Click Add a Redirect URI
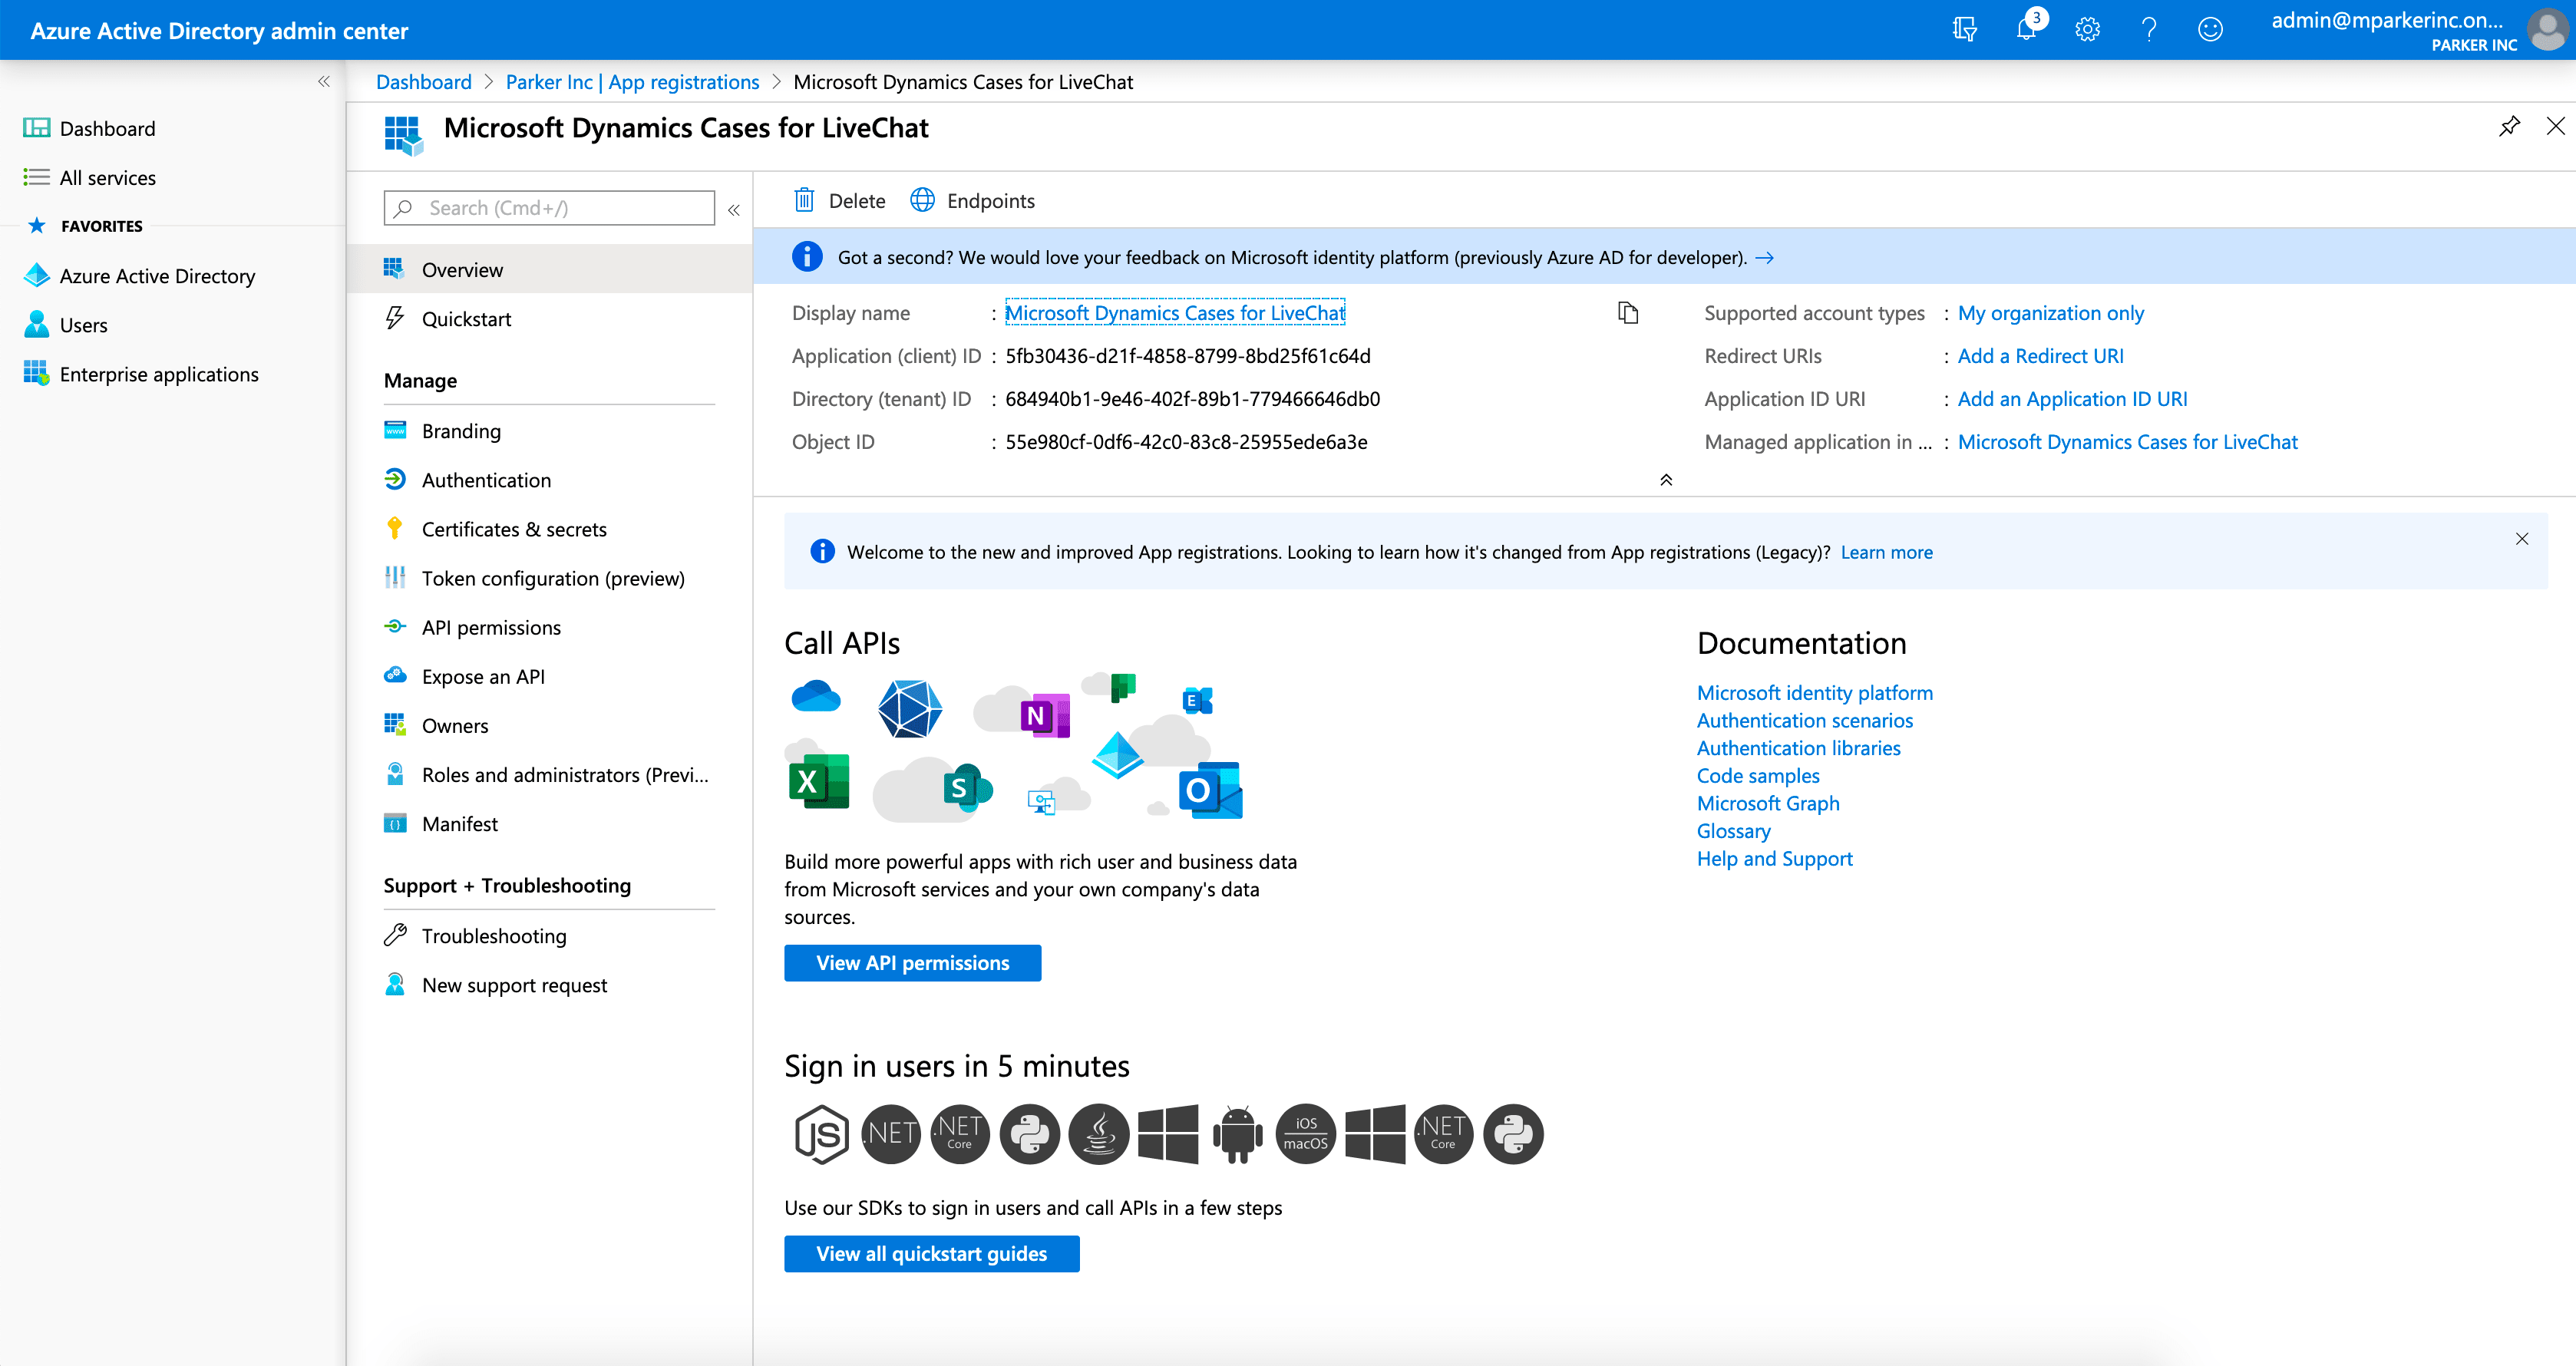The width and height of the screenshot is (2576, 1366). (x=2040, y=356)
